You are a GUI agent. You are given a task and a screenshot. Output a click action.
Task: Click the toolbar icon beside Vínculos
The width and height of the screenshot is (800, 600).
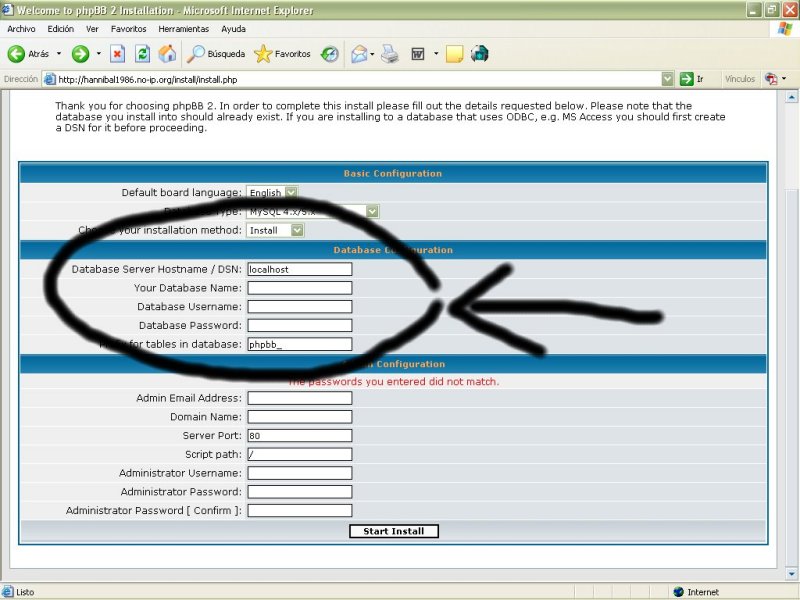[x=771, y=79]
